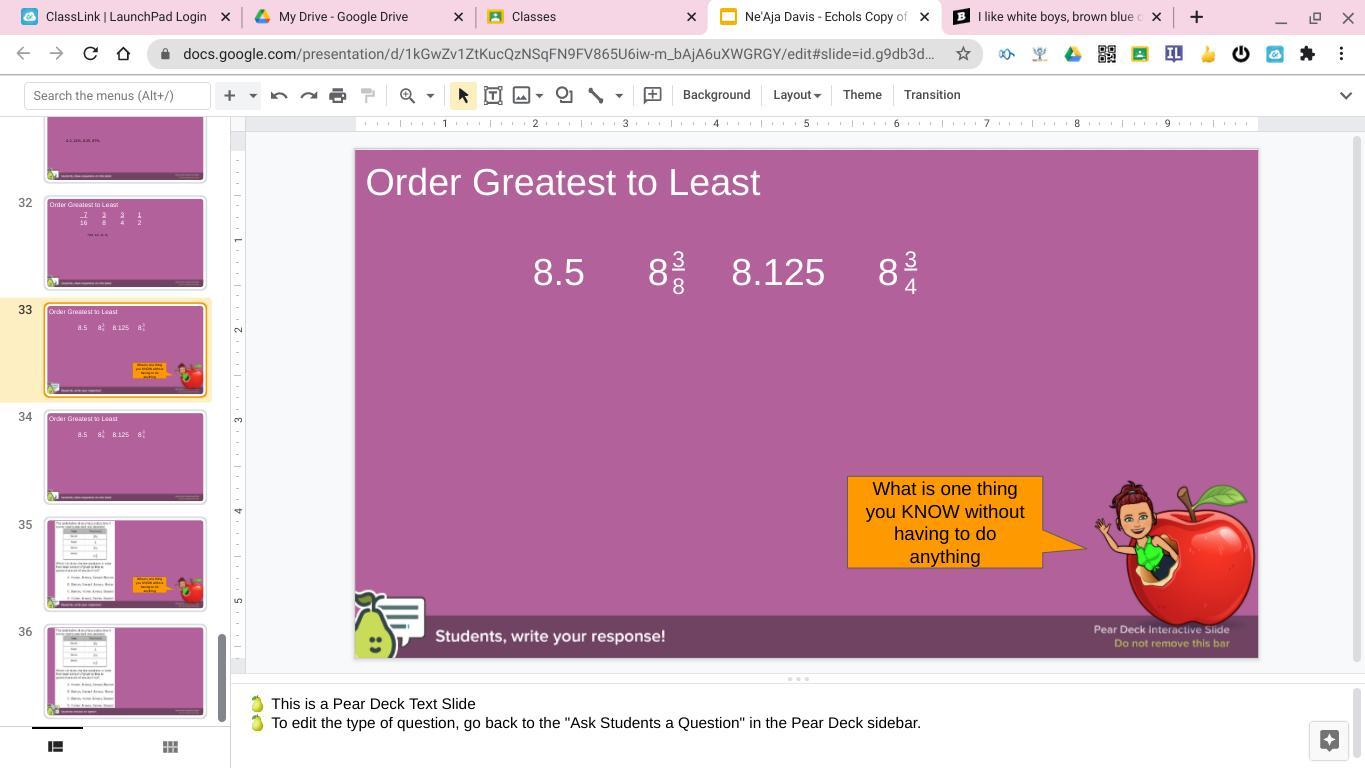Screen dimensions: 1365x768
Task: Click the Redo arrow icon
Action: [x=308, y=95]
